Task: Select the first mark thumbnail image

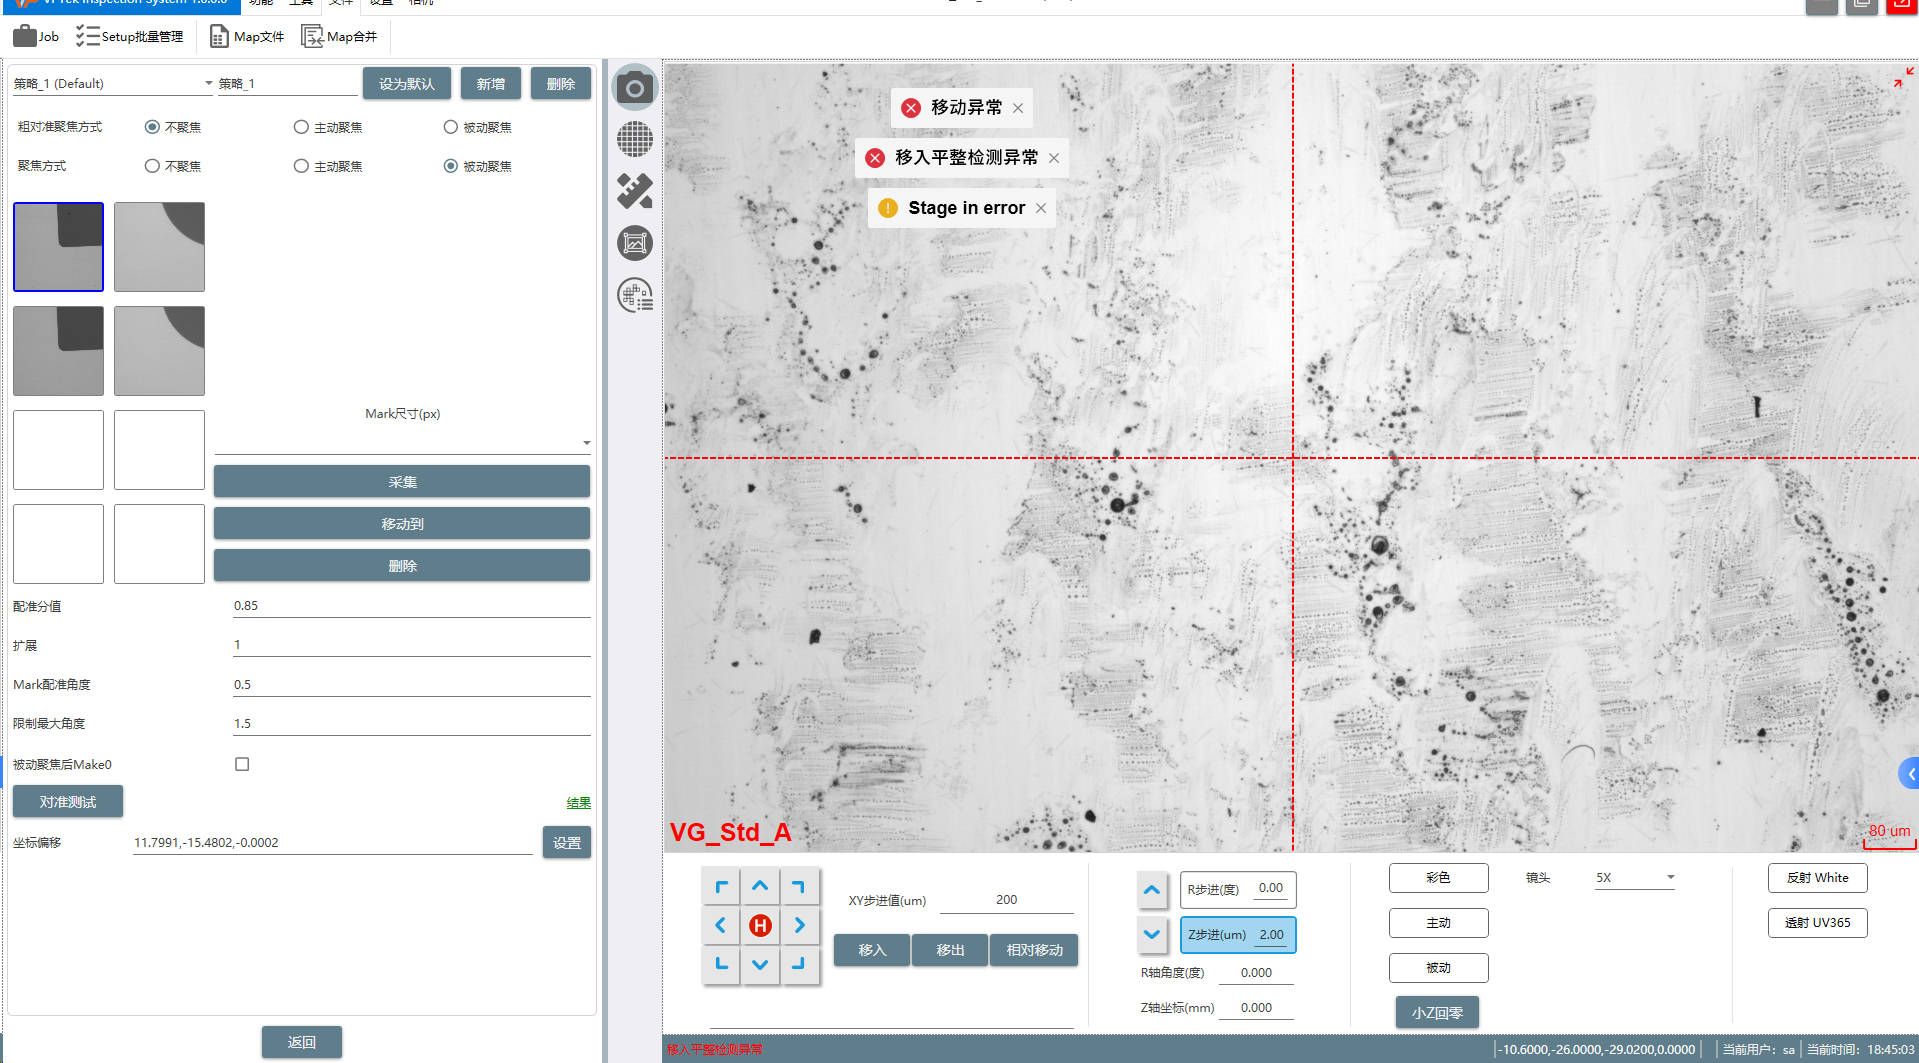Action: (59, 247)
